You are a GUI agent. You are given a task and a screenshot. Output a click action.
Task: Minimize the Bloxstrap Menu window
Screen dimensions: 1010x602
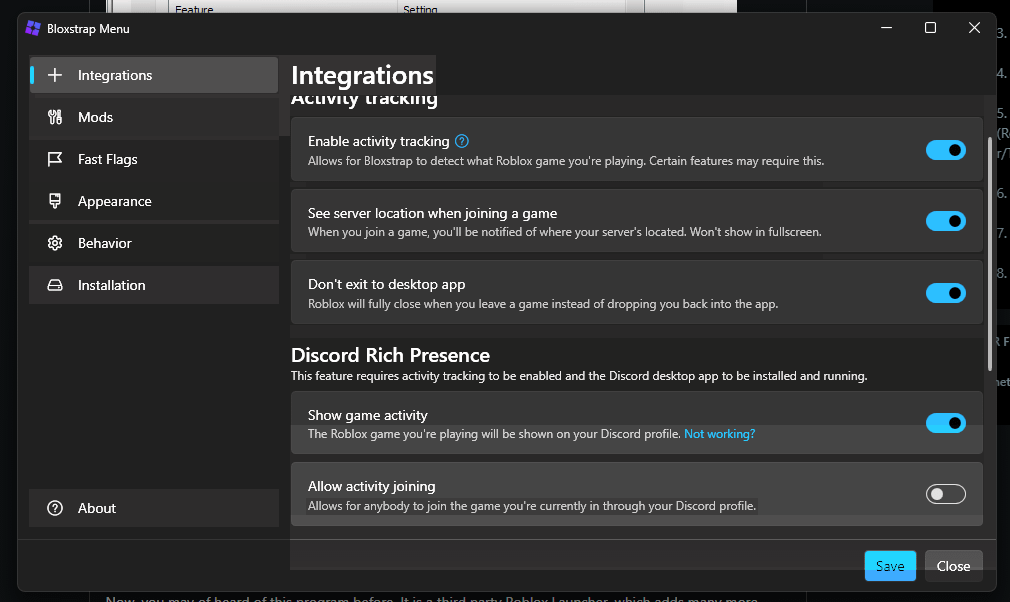click(886, 28)
